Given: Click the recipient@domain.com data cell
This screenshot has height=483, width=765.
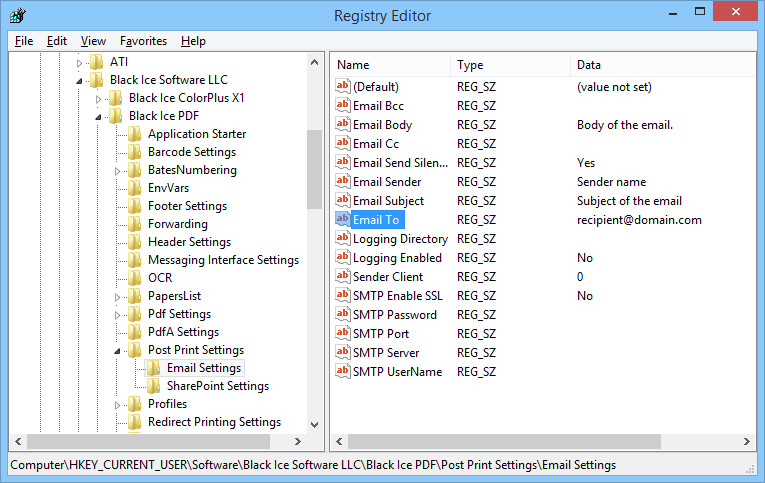Looking at the screenshot, I should click(x=639, y=220).
